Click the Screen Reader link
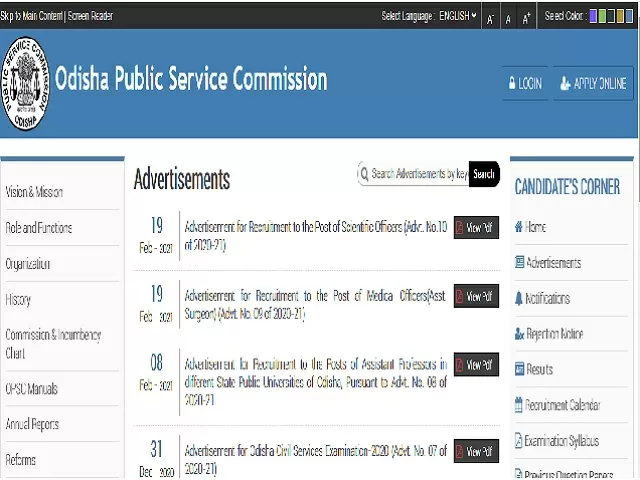The height and width of the screenshot is (480, 640). pyautogui.click(x=90, y=16)
